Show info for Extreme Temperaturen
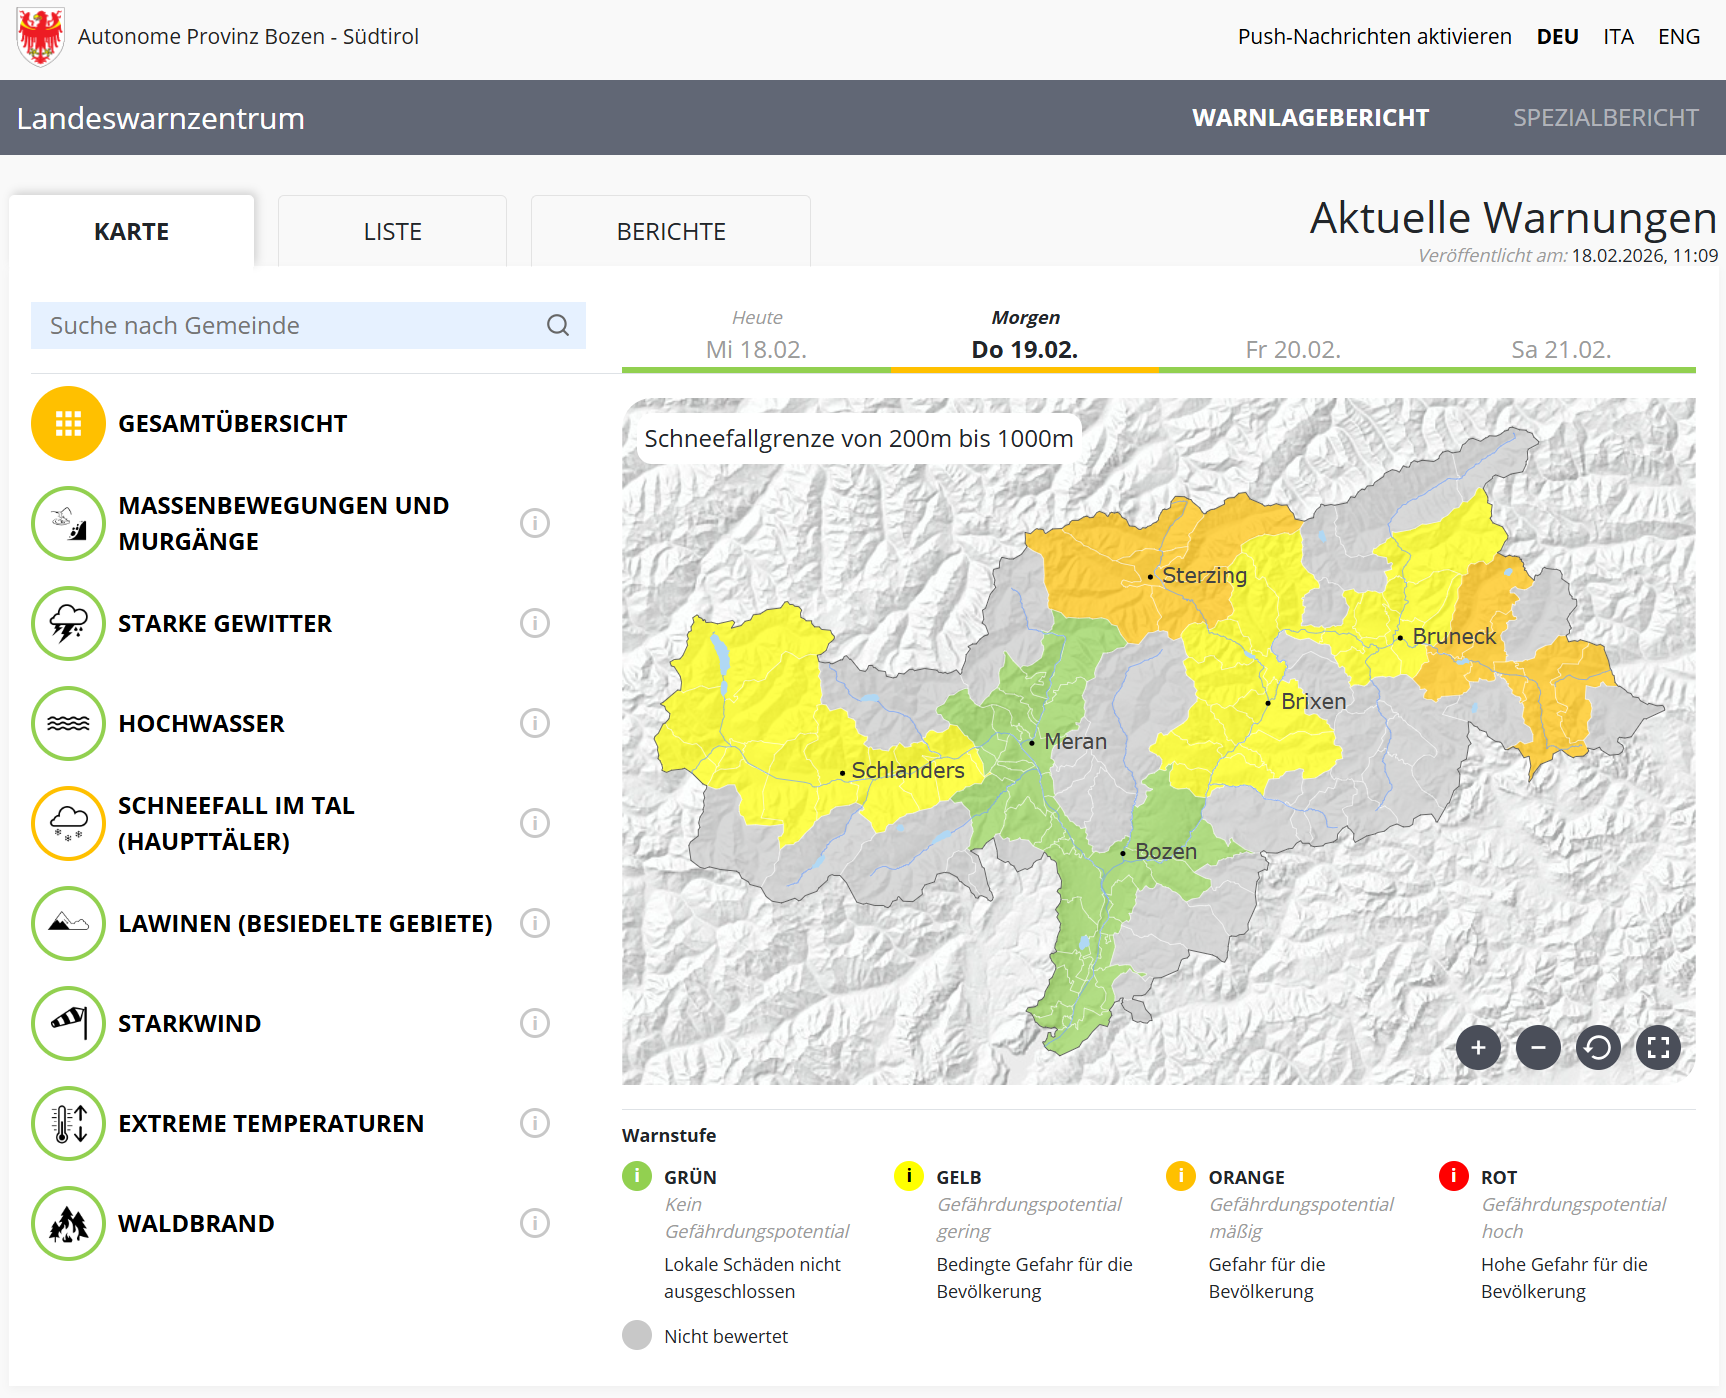Image resolution: width=1726 pixels, height=1398 pixels. click(535, 1124)
